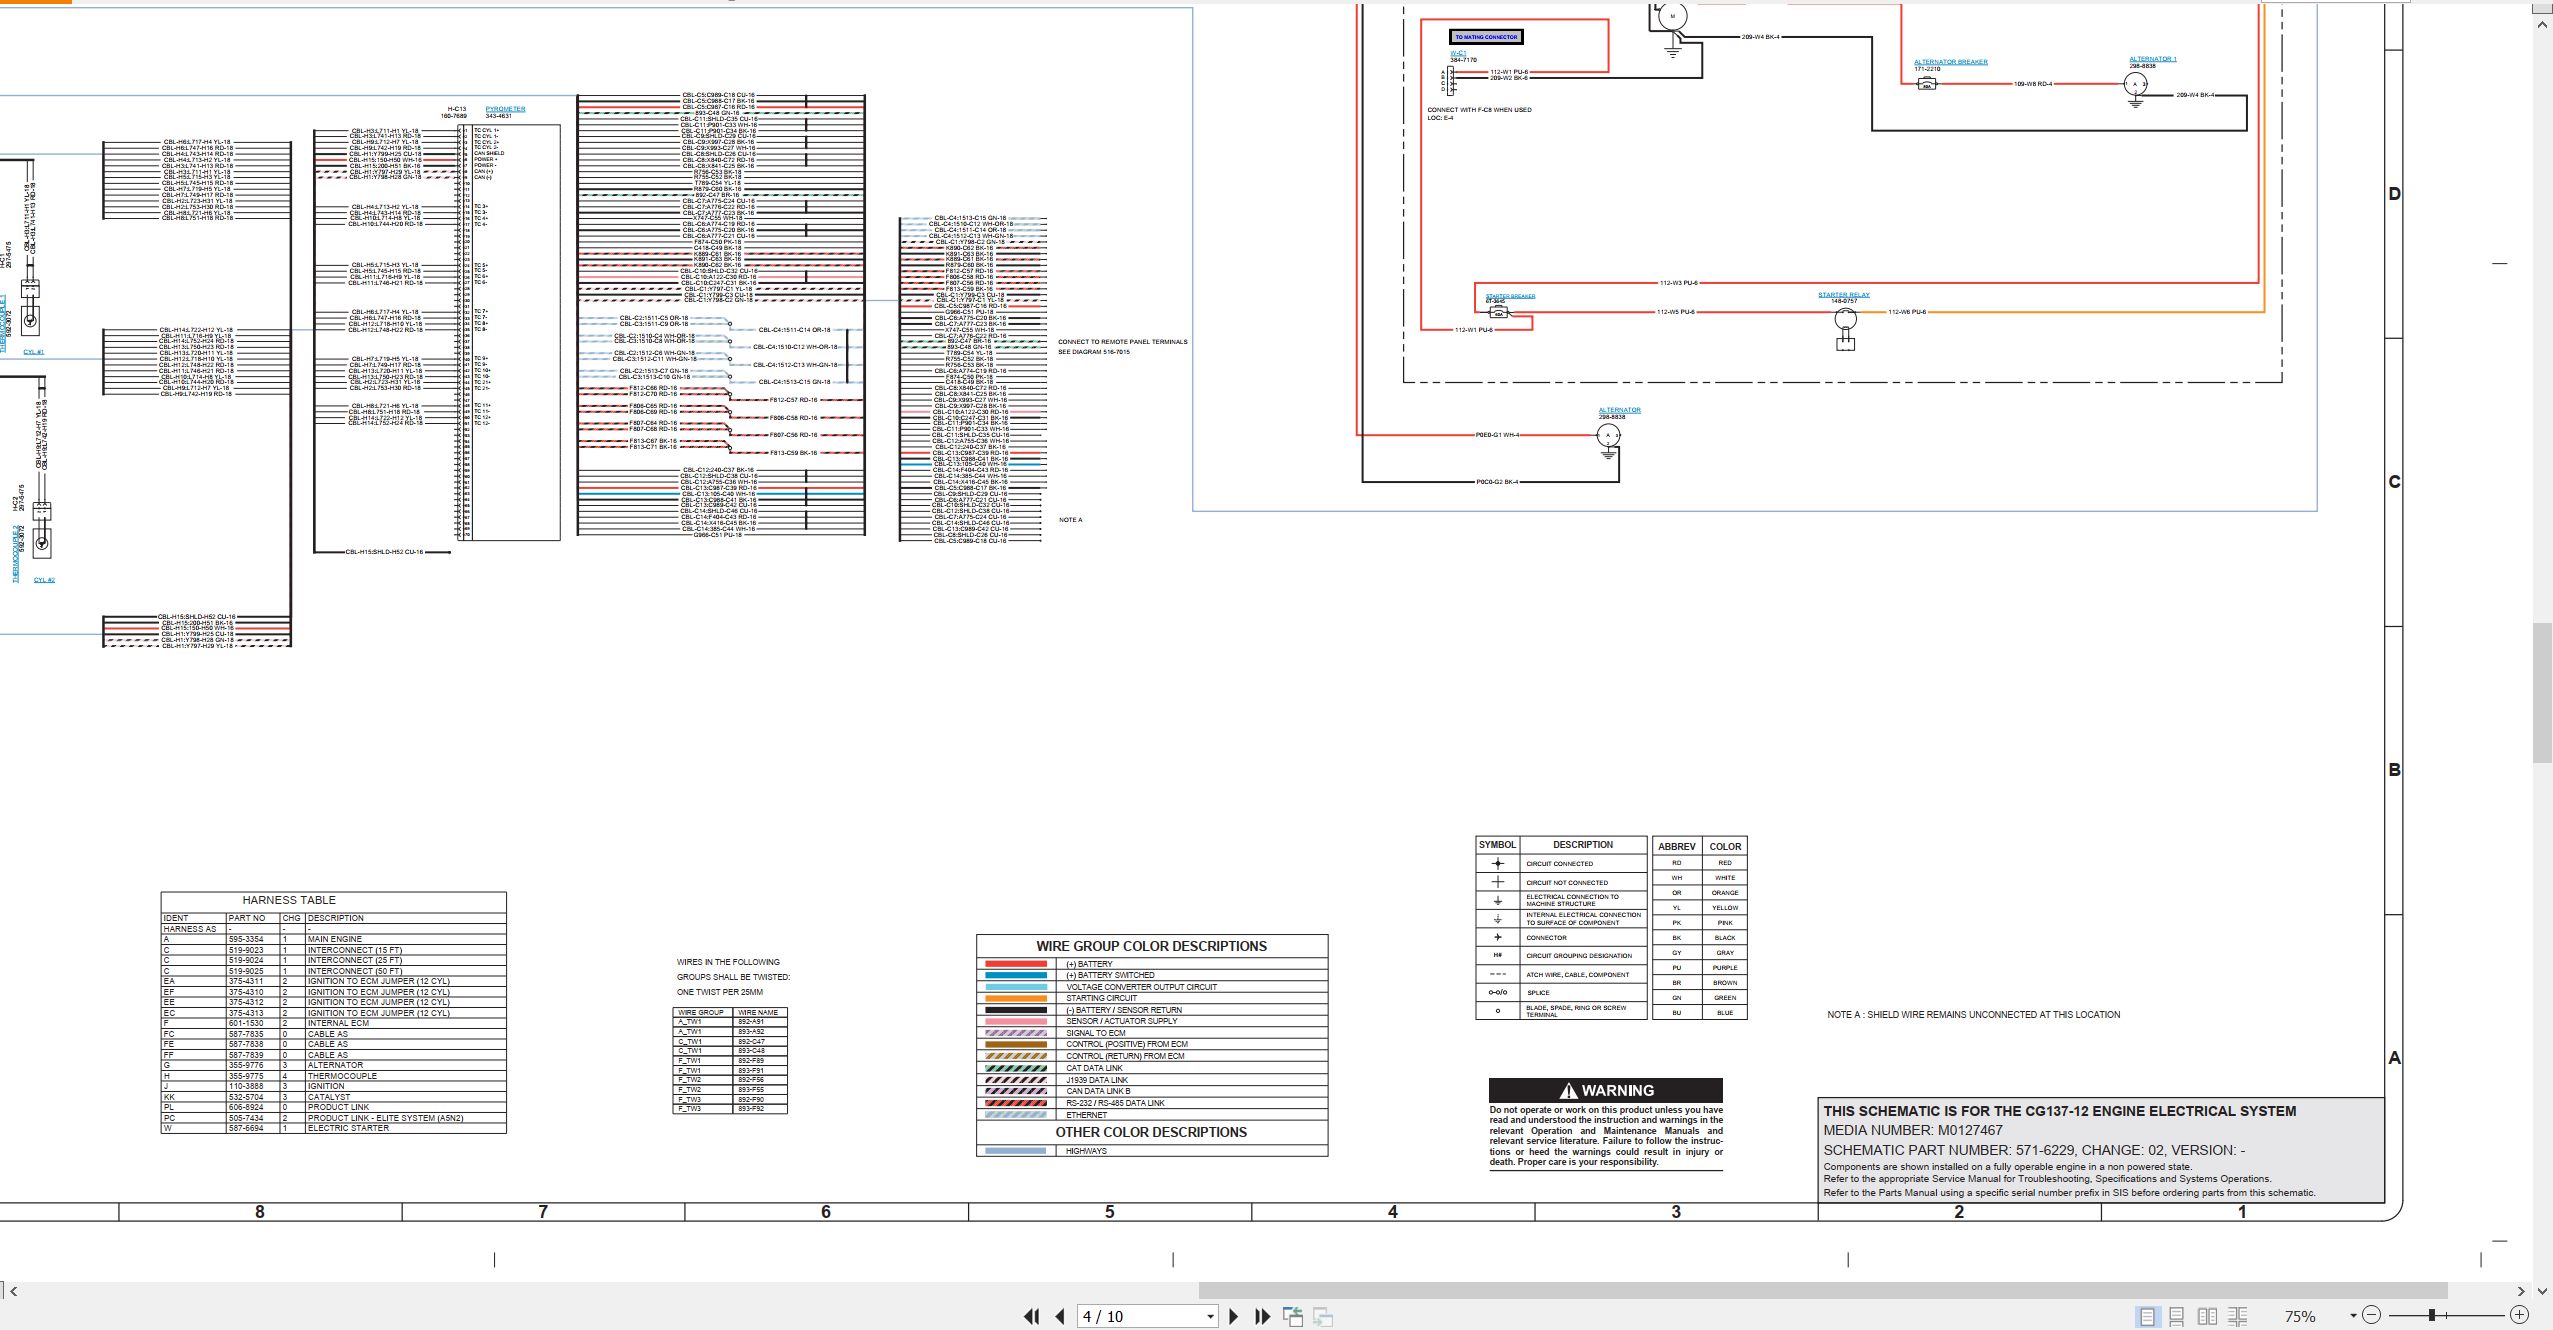This screenshot has height=1330, width=2553.
Task: Click the greyed go to next view icon
Action: click(1323, 1316)
